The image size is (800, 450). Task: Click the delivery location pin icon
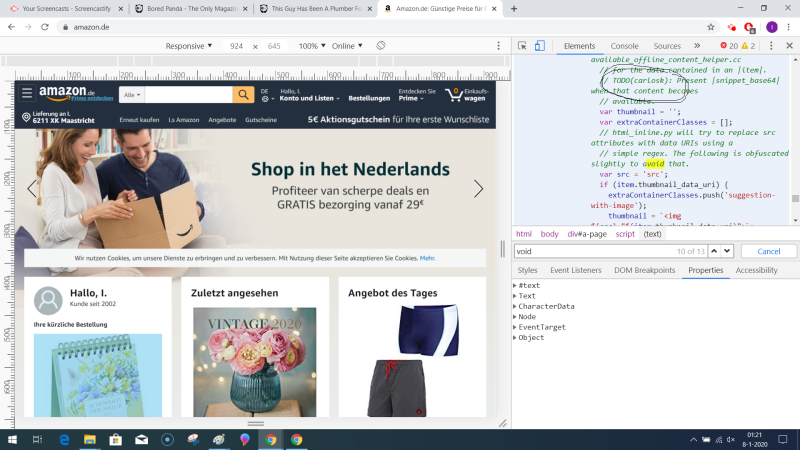[x=26, y=117]
